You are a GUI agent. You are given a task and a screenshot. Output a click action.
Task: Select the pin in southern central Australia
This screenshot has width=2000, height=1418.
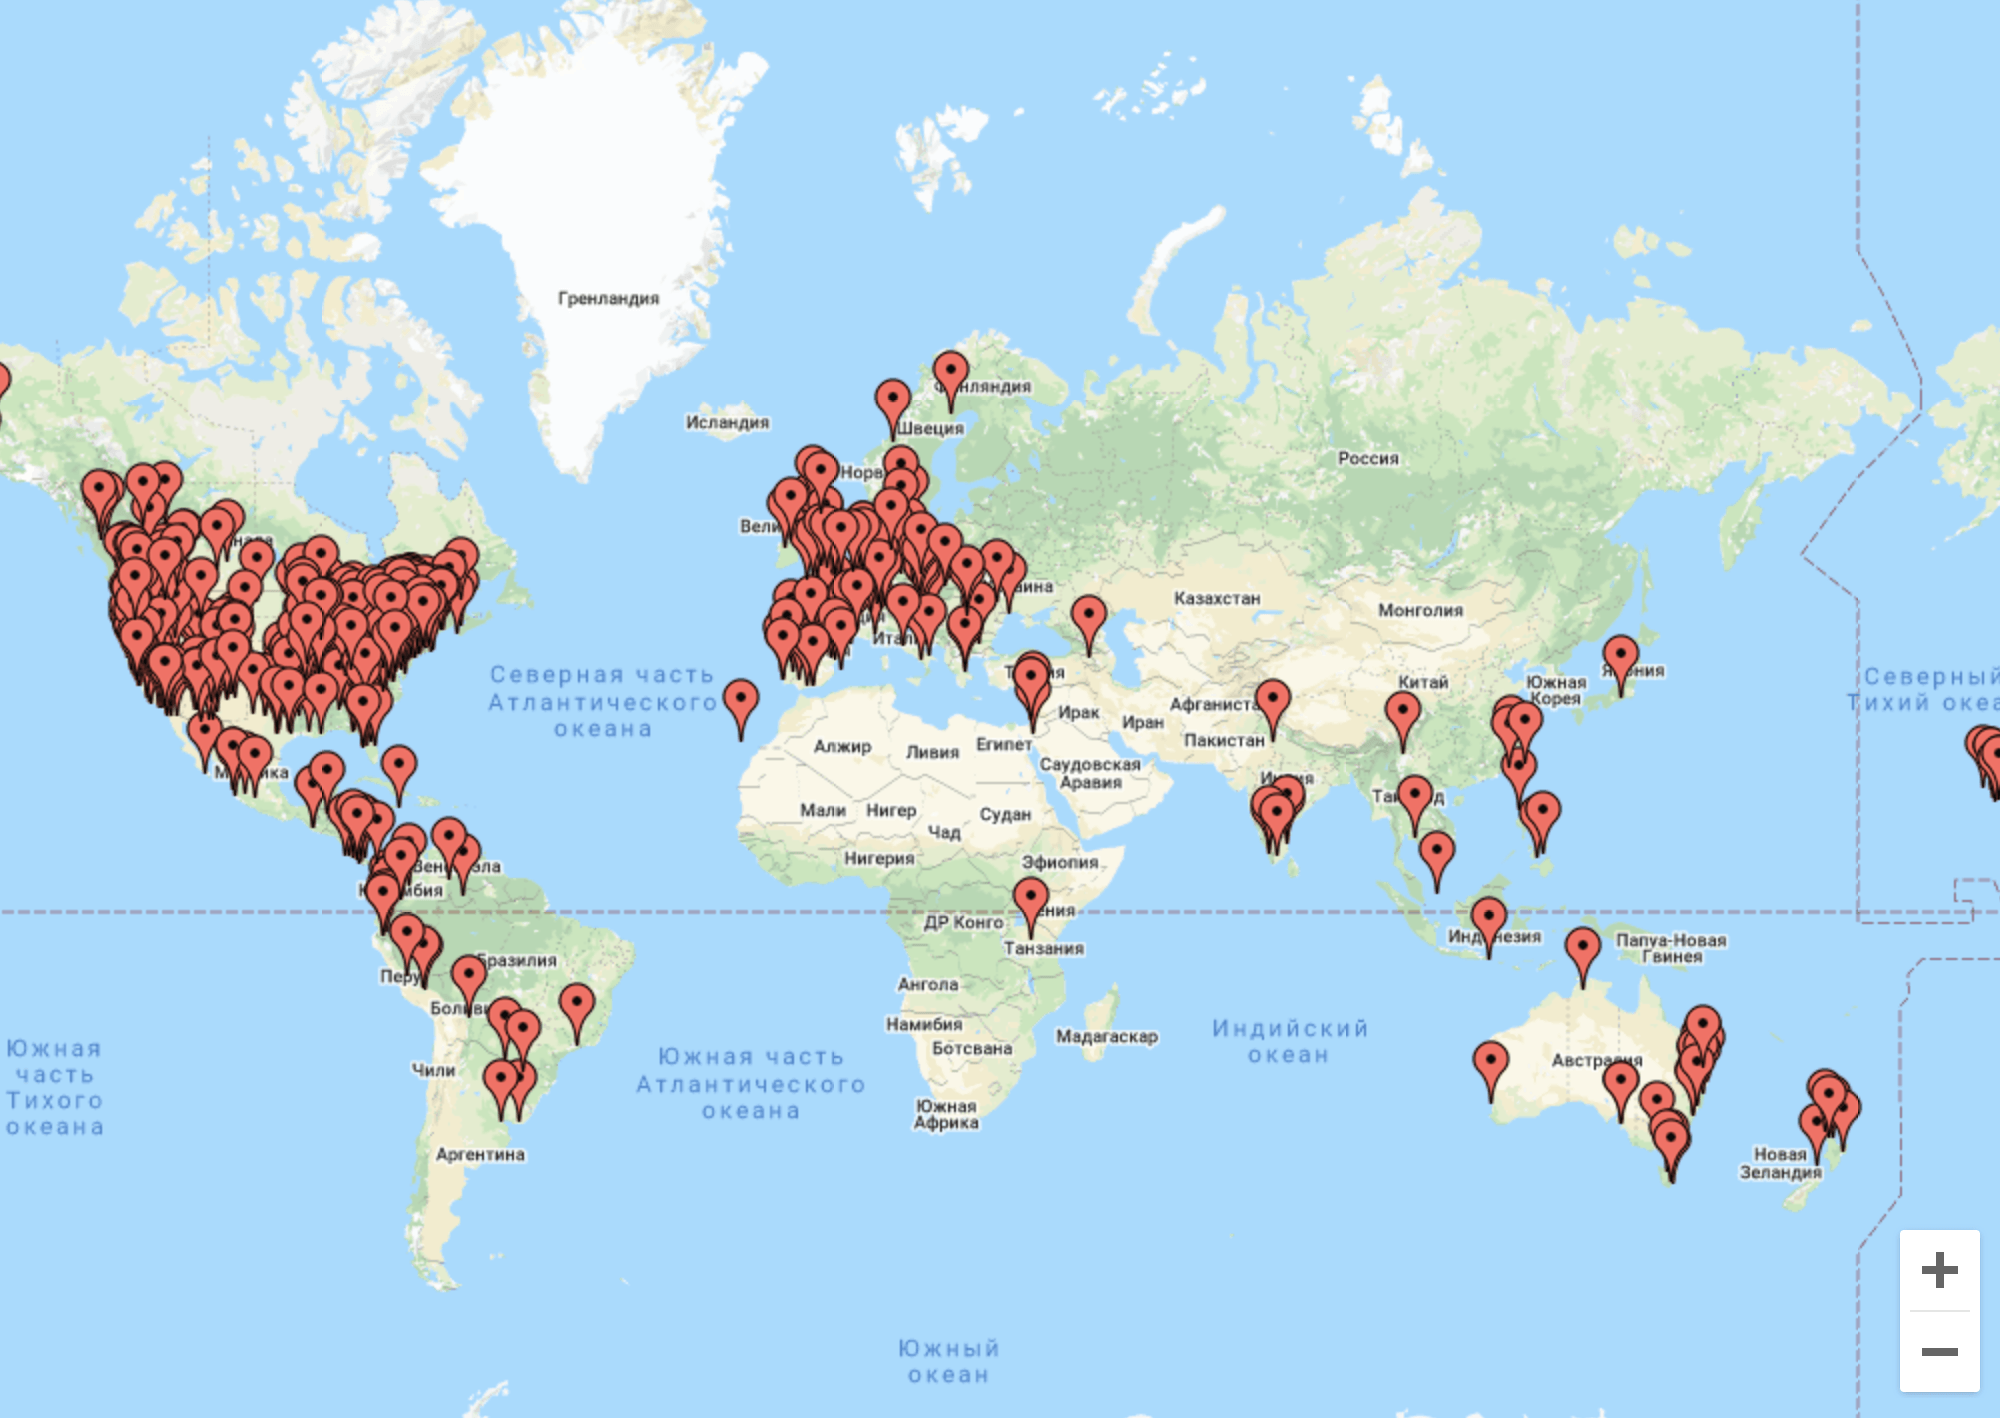1621,1090
